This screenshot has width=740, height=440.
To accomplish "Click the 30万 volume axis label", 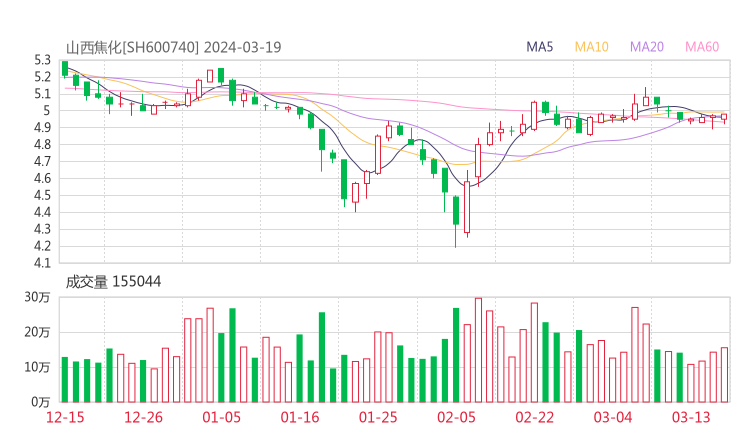I will 37,297.
